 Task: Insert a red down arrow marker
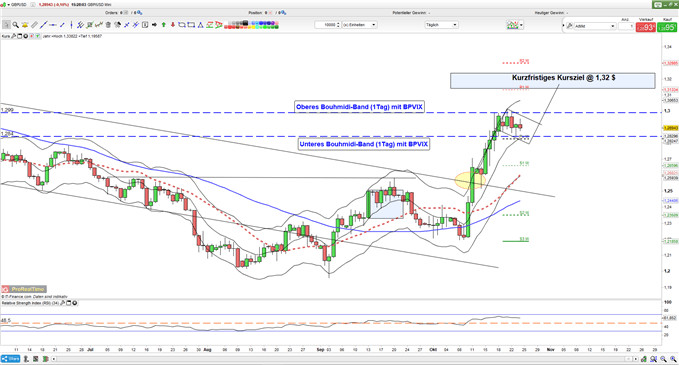[173, 25]
